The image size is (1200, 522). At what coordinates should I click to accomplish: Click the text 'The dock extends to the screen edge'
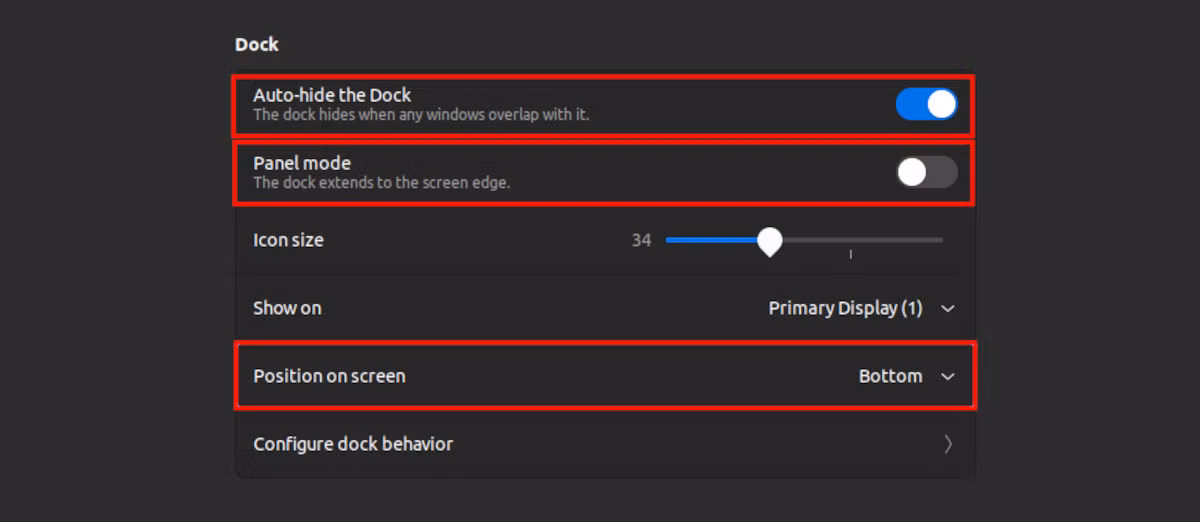click(x=381, y=183)
